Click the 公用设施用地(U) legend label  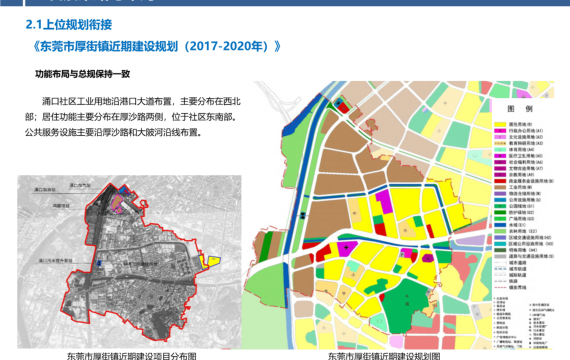coord(525,200)
